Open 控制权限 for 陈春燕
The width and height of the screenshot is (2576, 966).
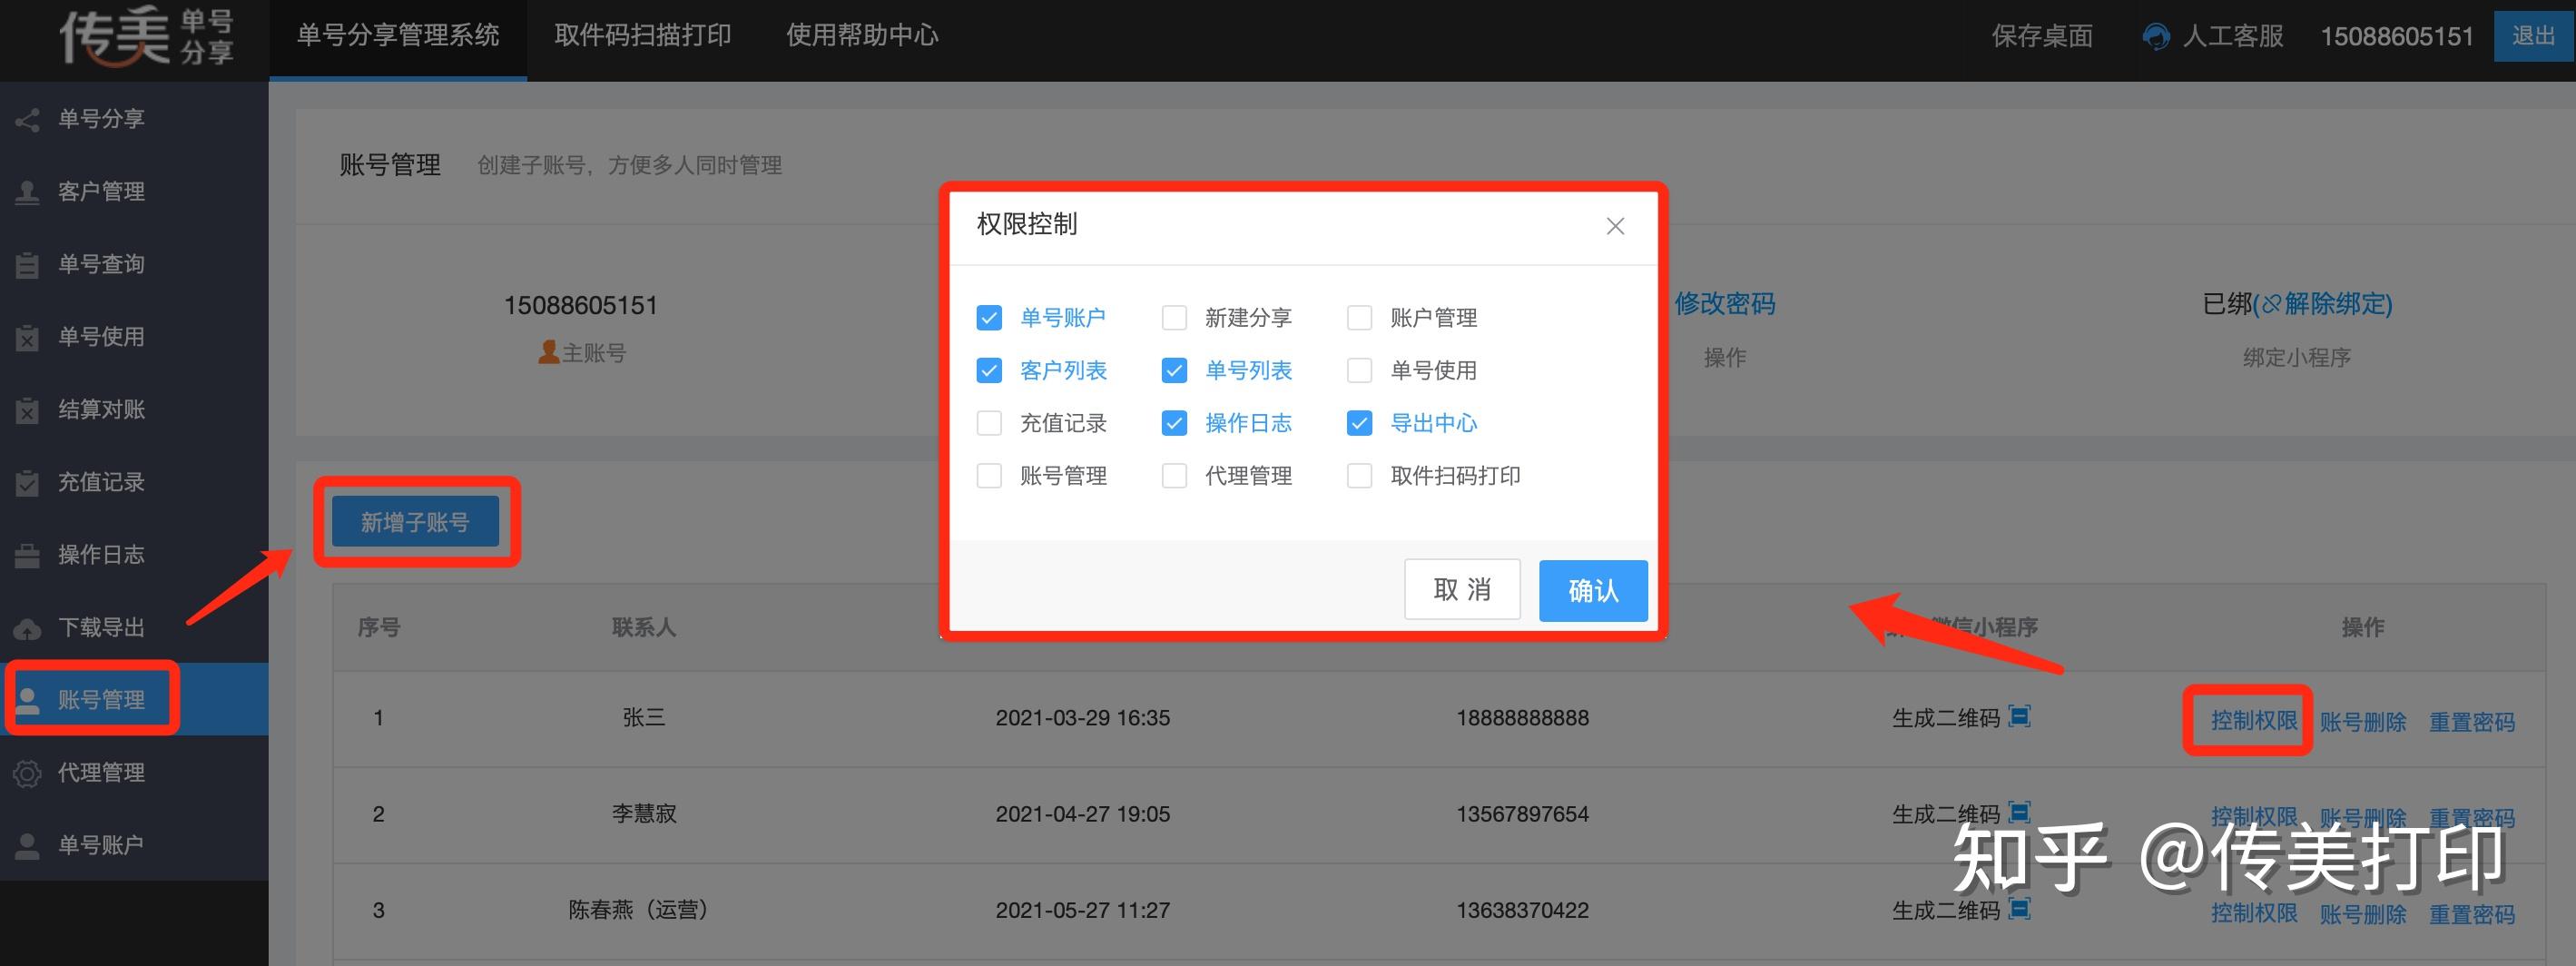coord(2254,913)
